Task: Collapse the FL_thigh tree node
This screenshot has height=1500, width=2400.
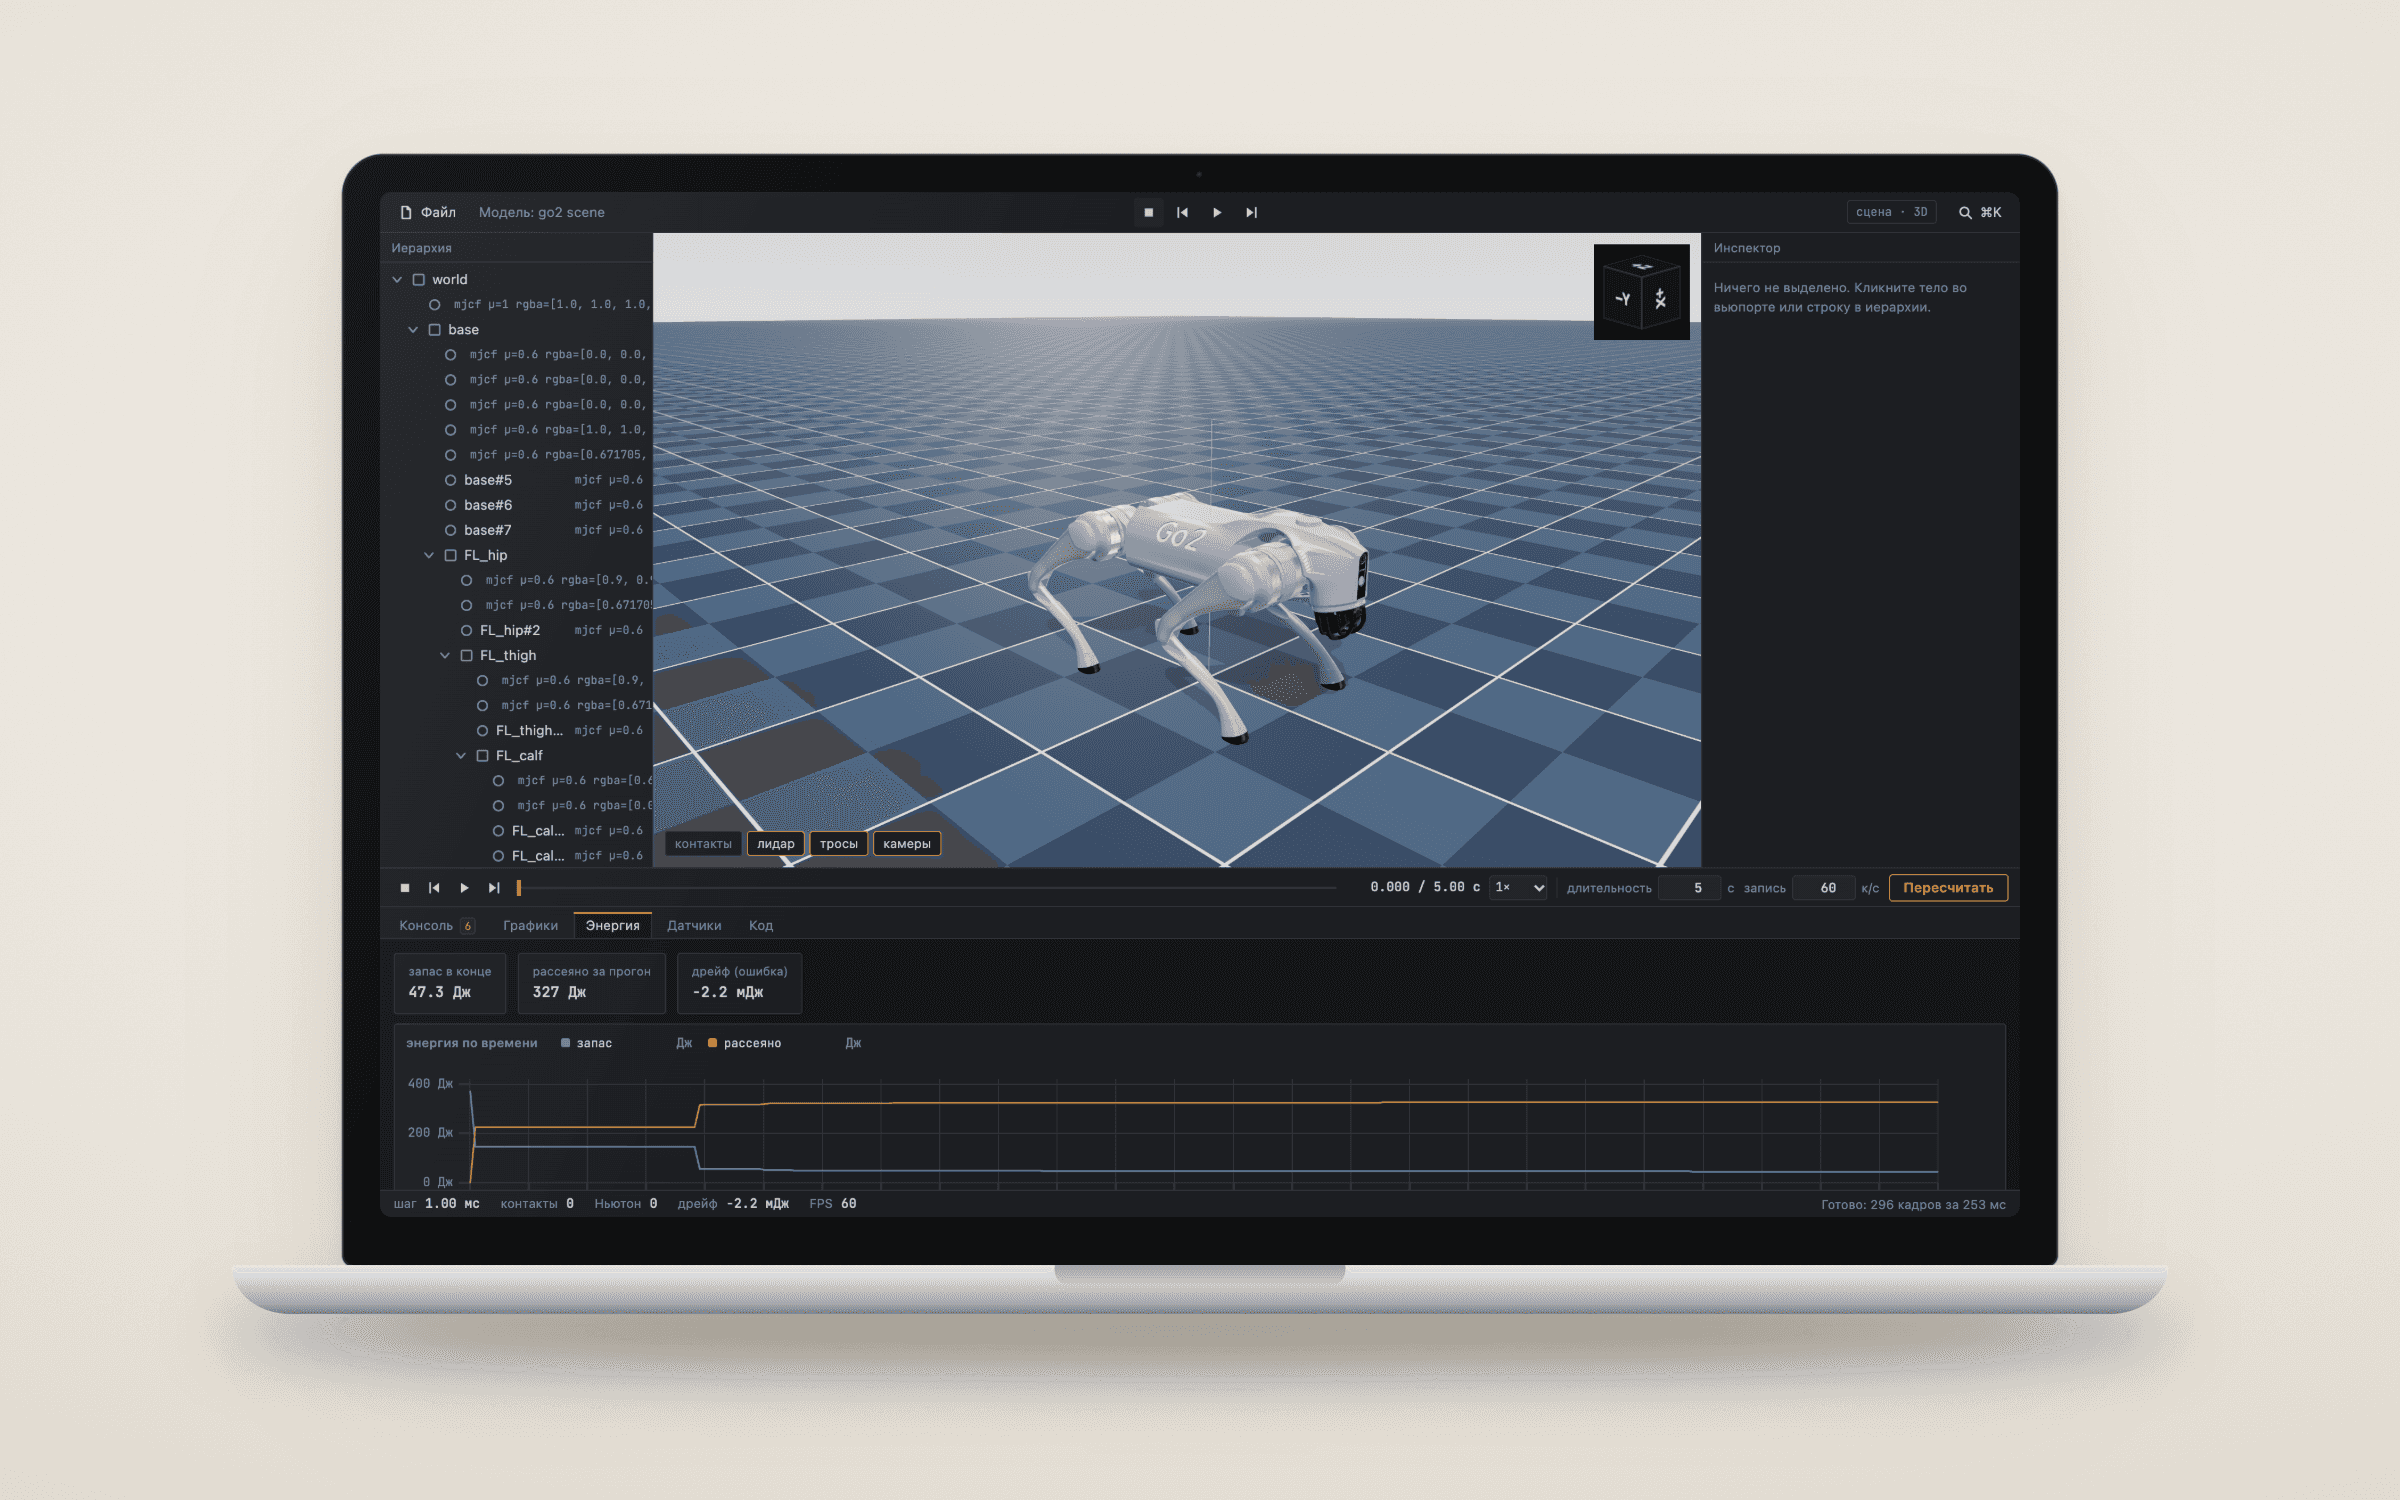Action: pos(445,656)
